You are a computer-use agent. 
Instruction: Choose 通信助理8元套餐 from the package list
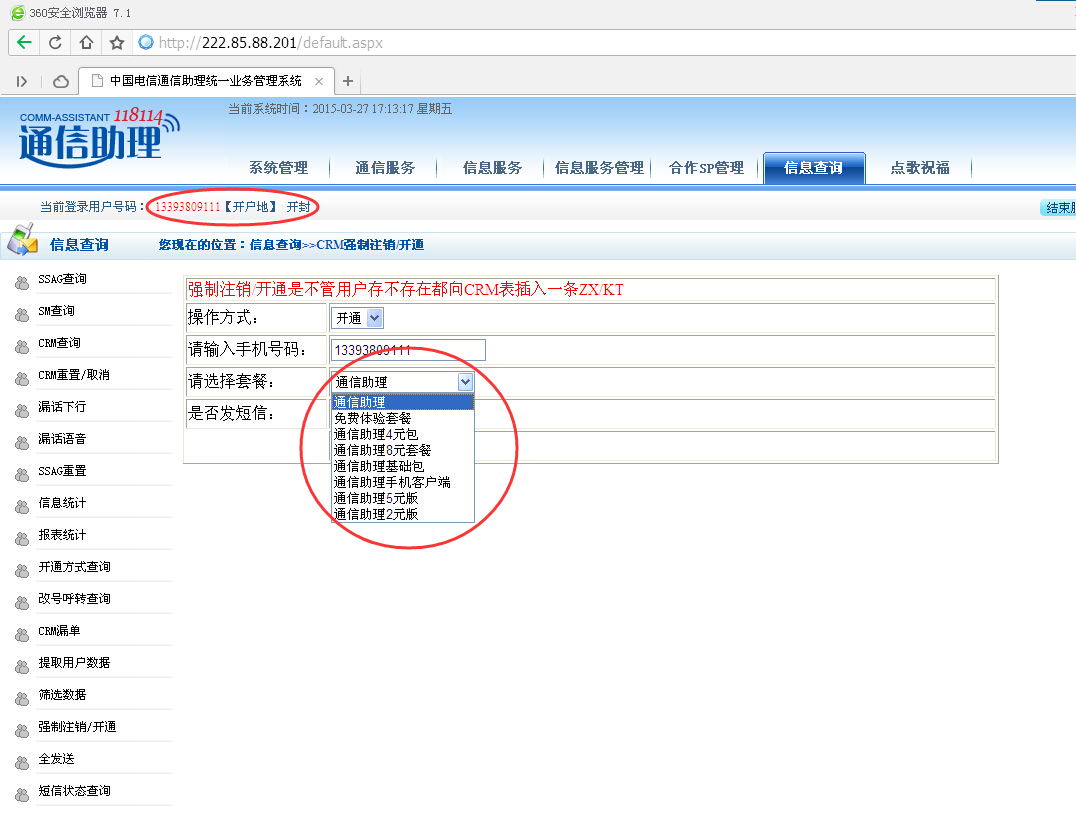pos(403,450)
